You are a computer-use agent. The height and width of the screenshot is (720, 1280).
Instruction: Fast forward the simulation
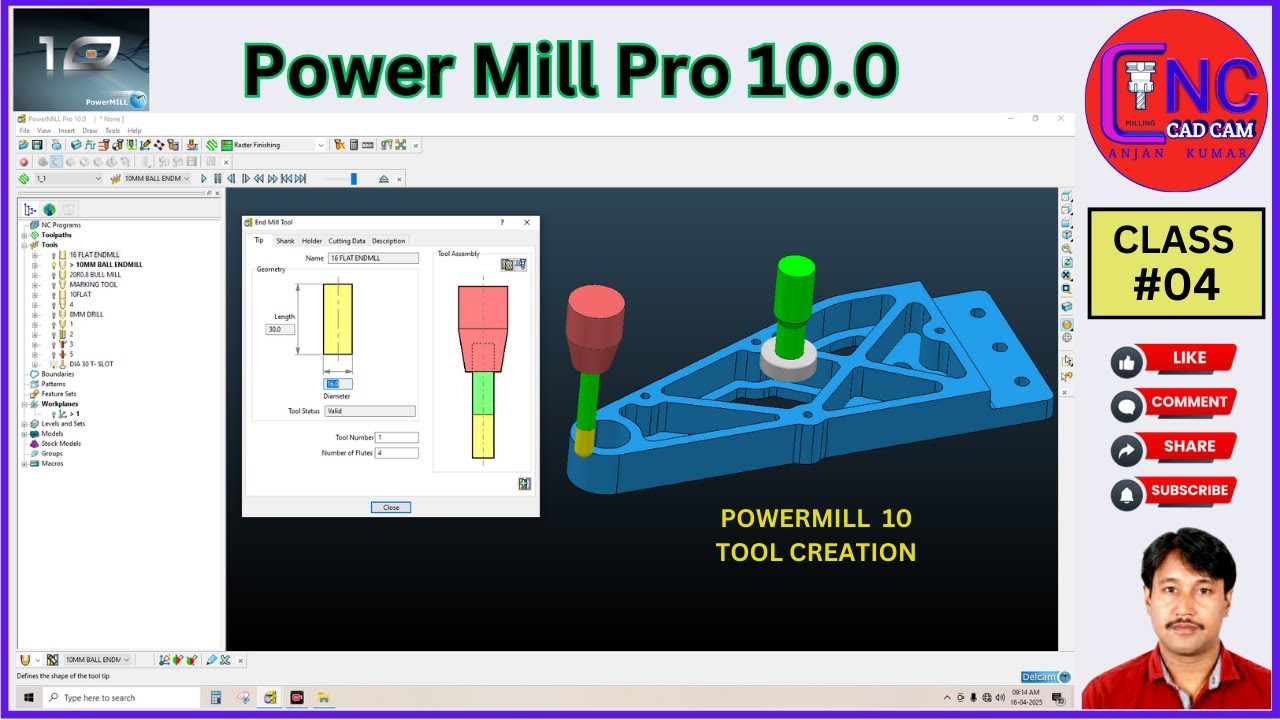273,178
